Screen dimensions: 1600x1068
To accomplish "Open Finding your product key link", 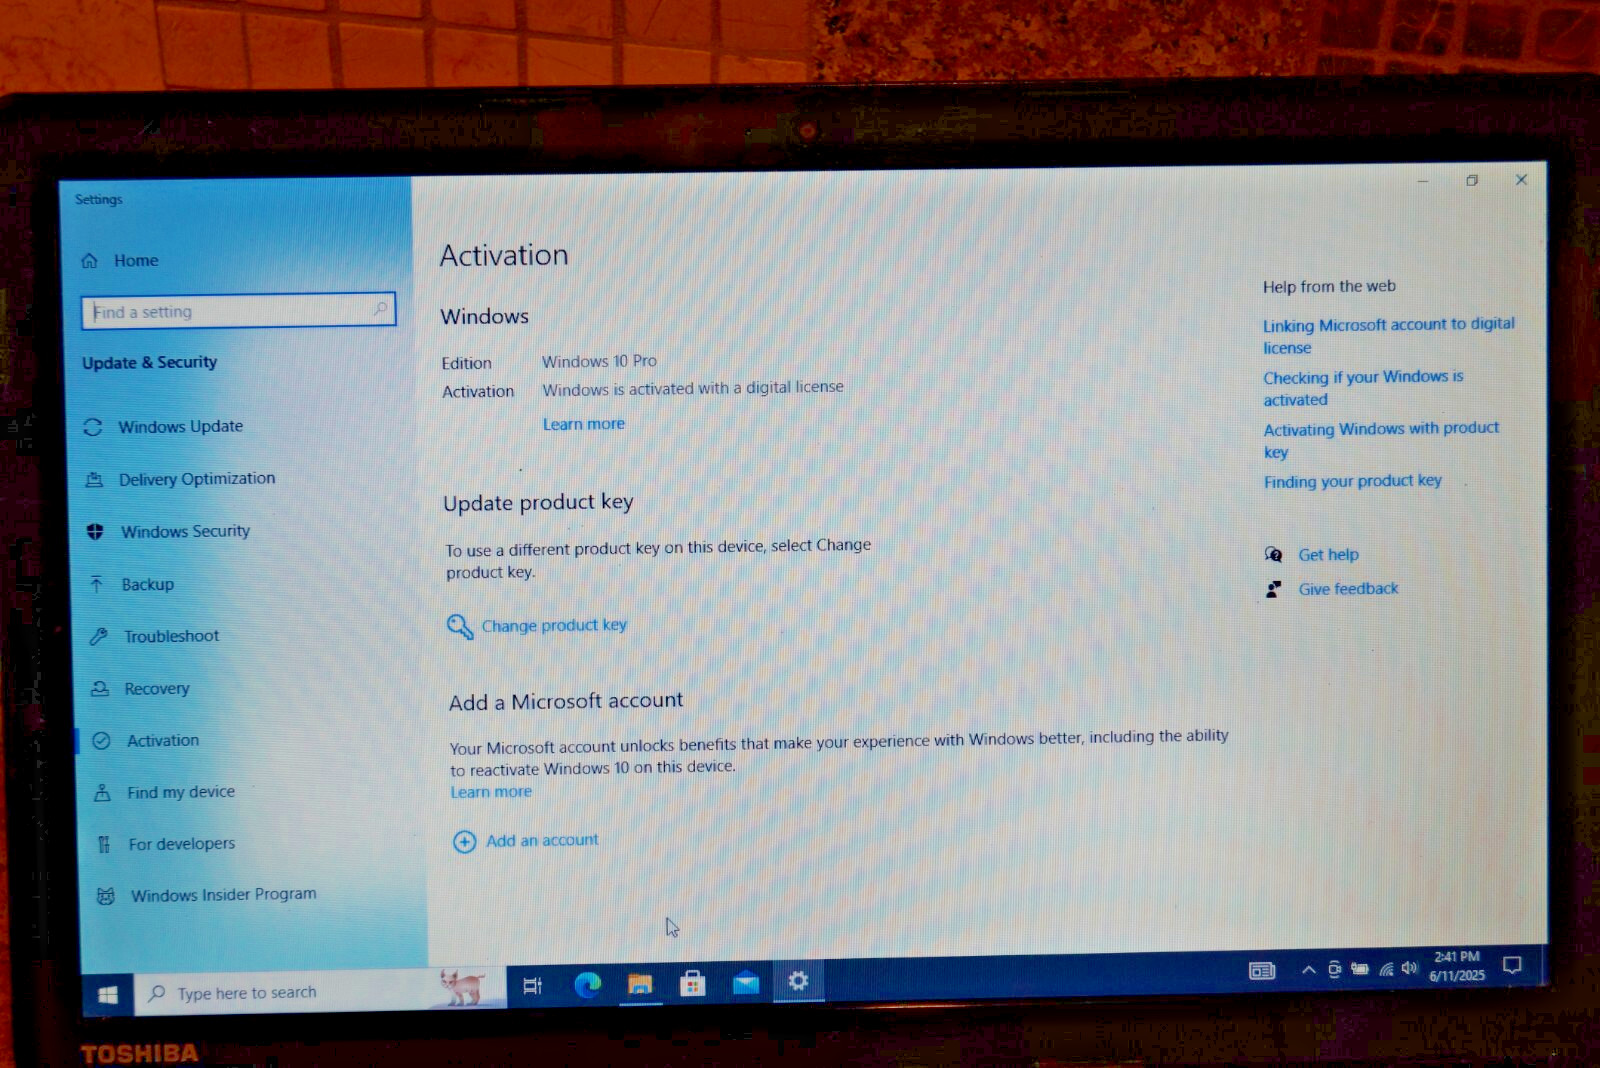I will 1352,481.
